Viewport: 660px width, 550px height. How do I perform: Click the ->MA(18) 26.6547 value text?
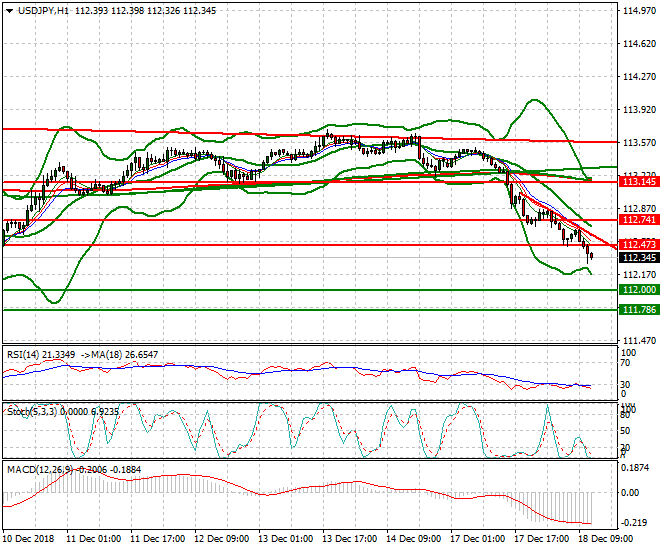[x=119, y=355]
